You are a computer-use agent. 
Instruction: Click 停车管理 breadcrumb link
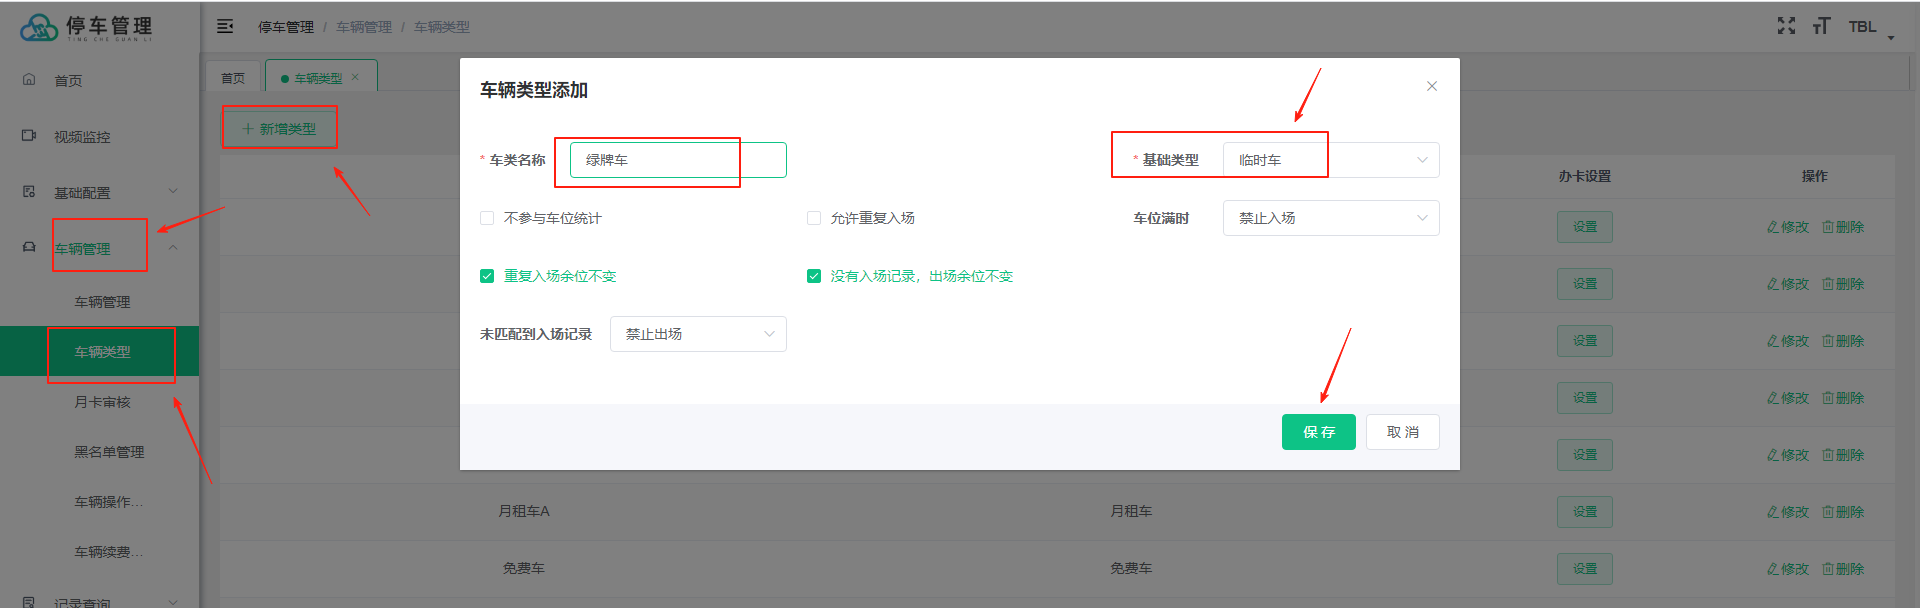(x=286, y=27)
